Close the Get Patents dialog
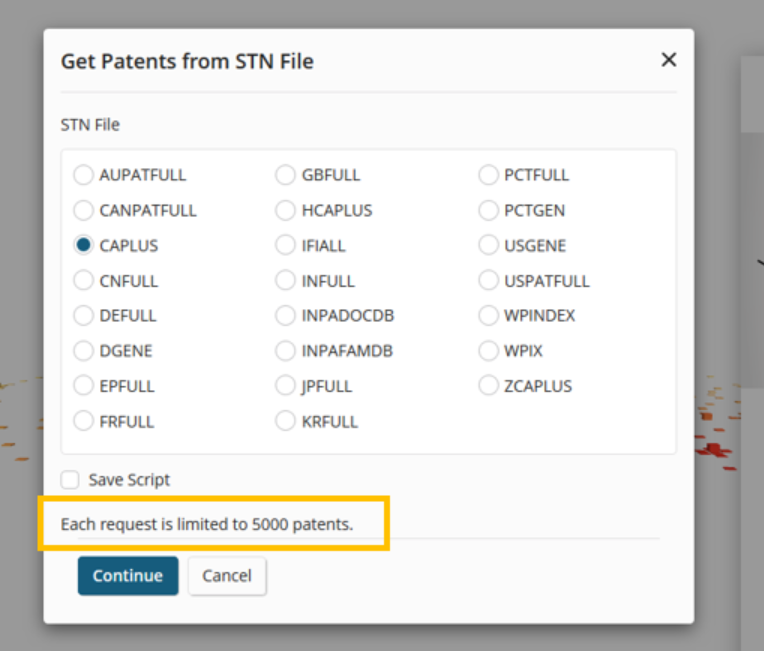 tap(669, 60)
